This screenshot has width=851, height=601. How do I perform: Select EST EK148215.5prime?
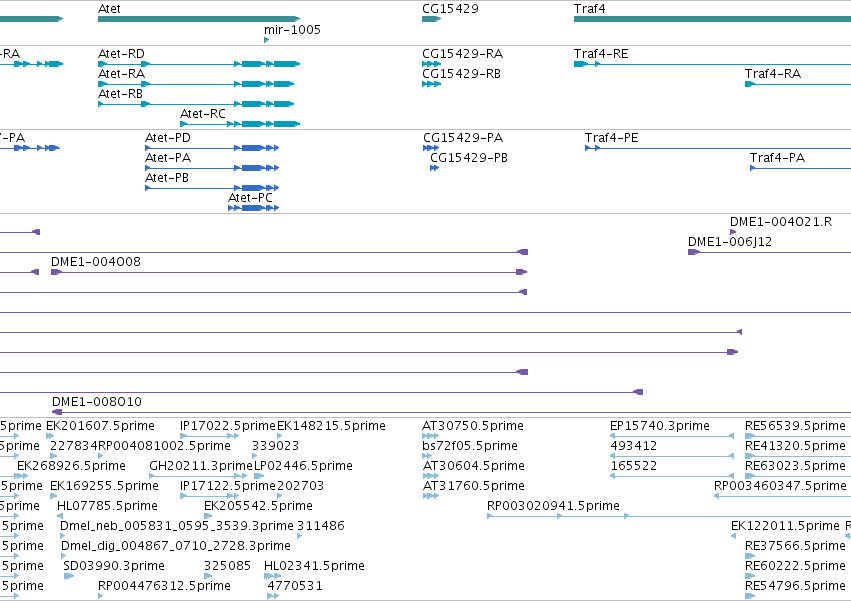[x=280, y=436]
